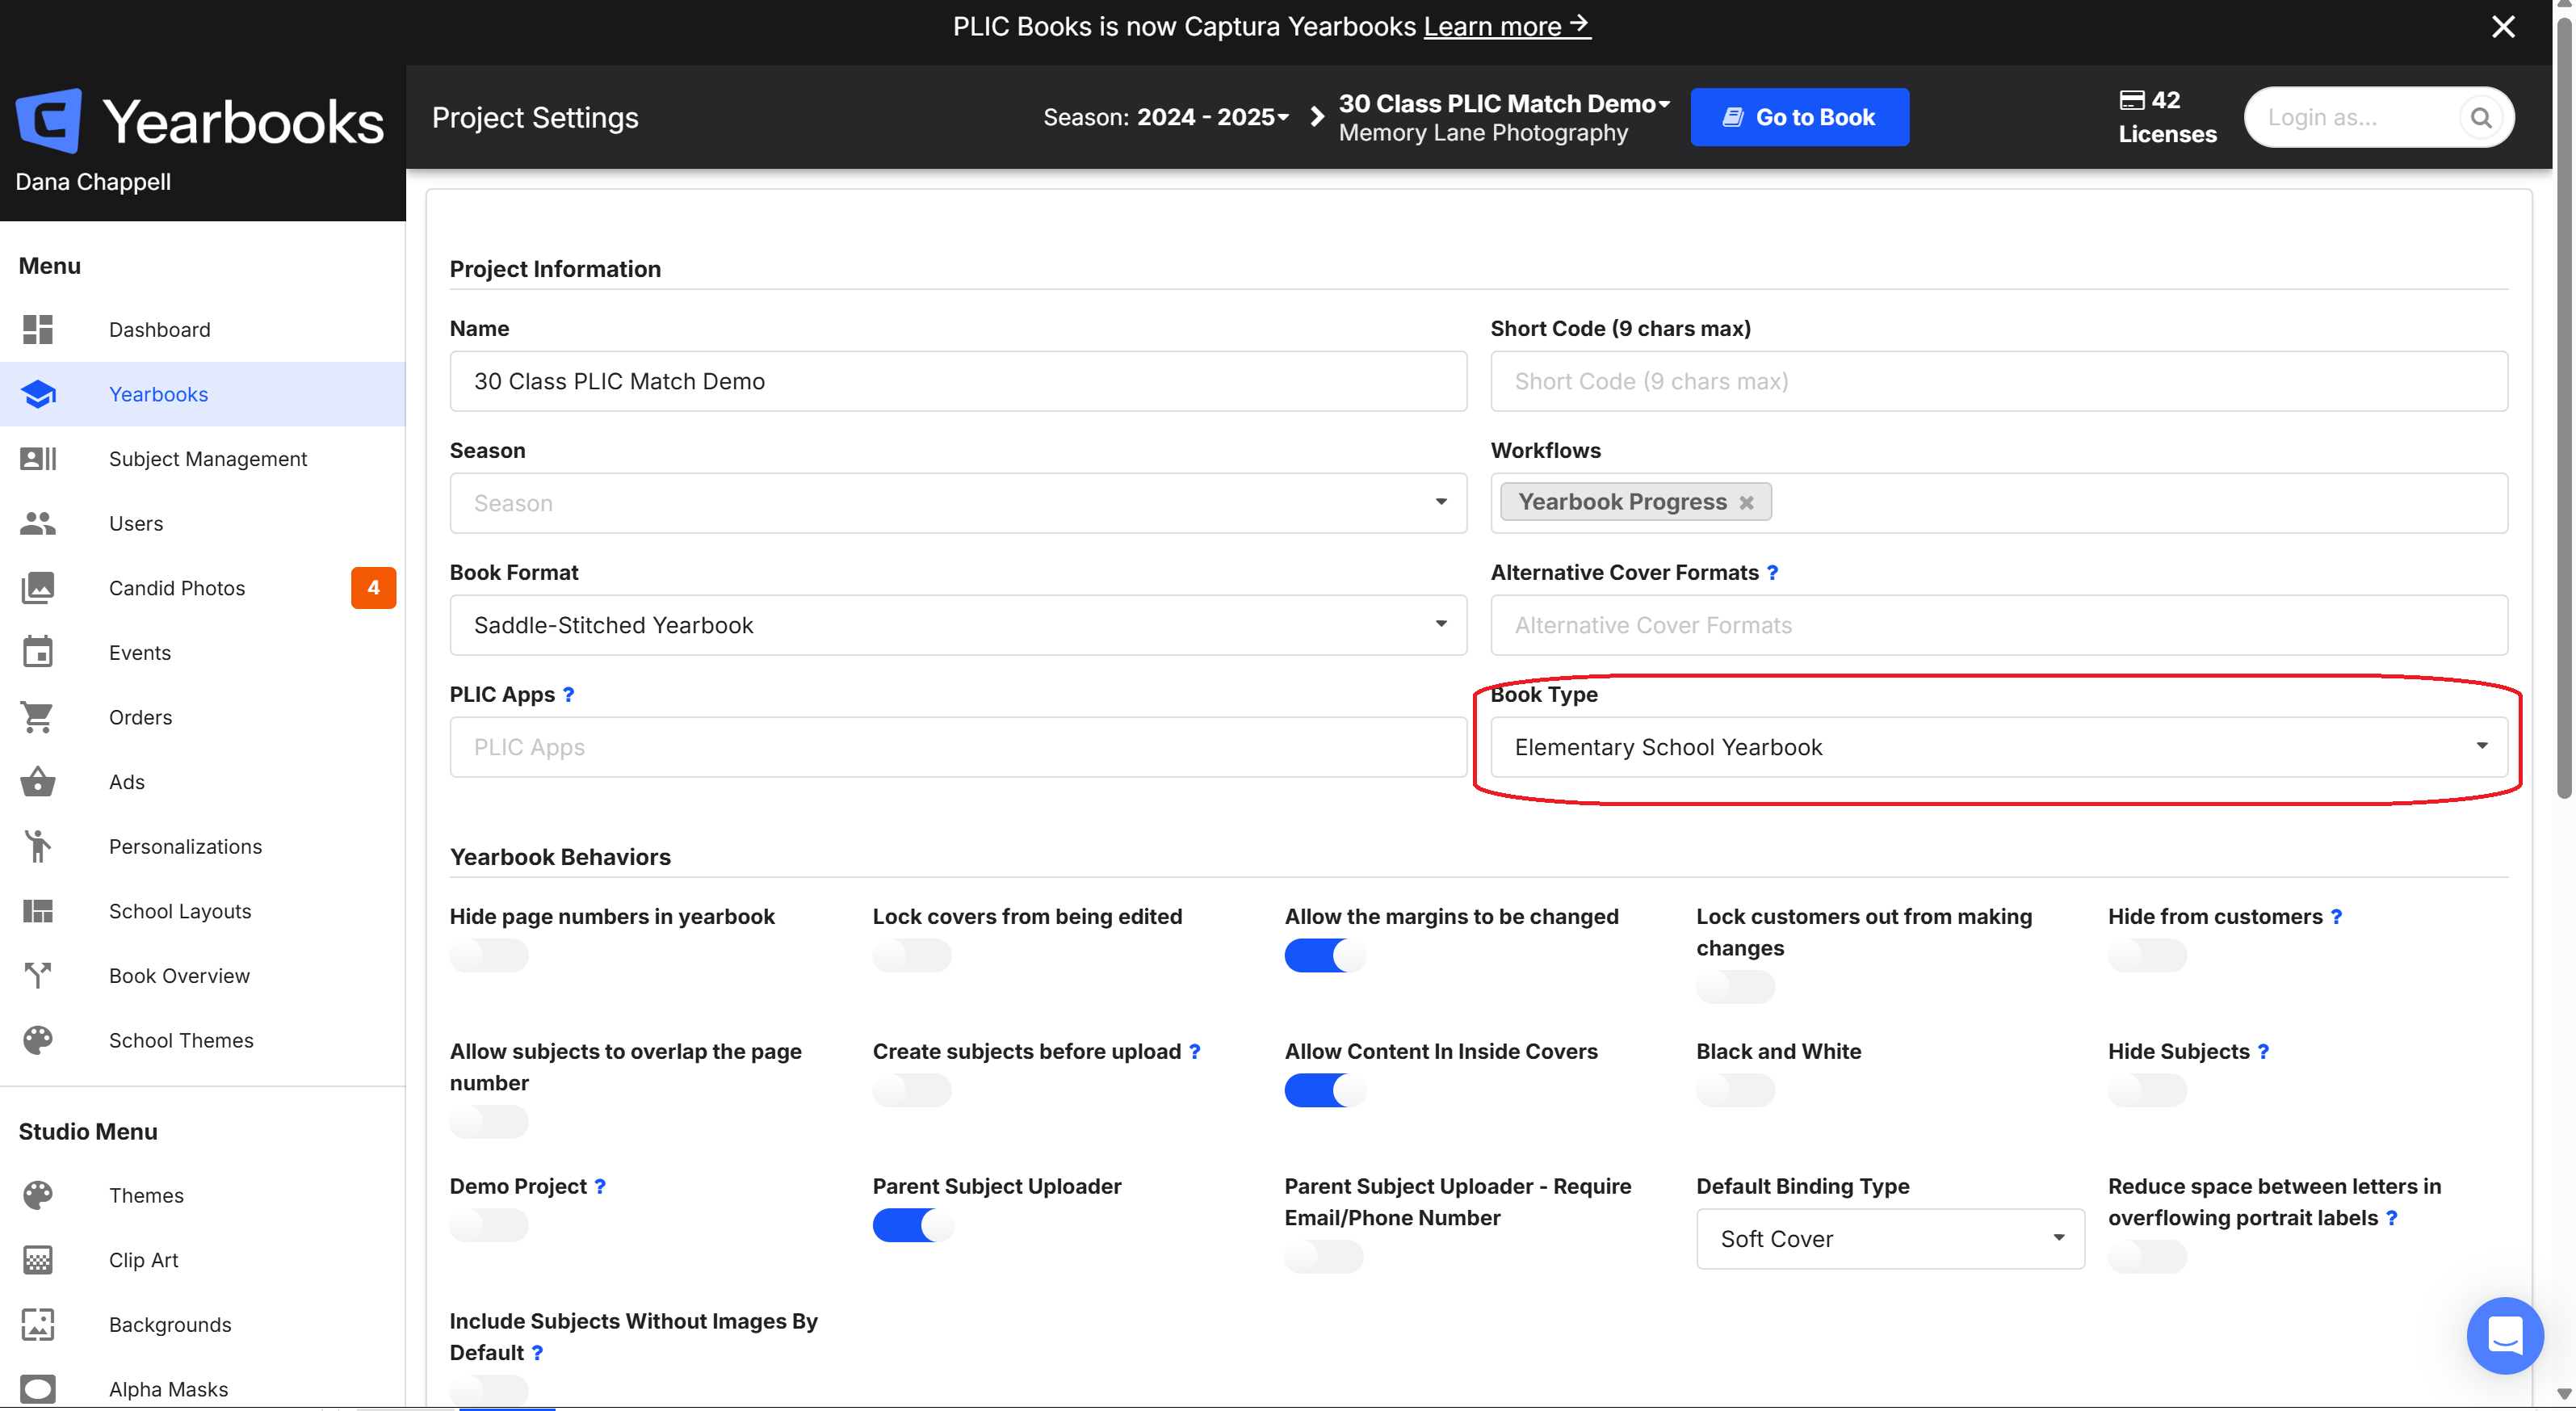This screenshot has height=1411, width=2576.
Task: Open the Dashboard menu item
Action: point(203,329)
